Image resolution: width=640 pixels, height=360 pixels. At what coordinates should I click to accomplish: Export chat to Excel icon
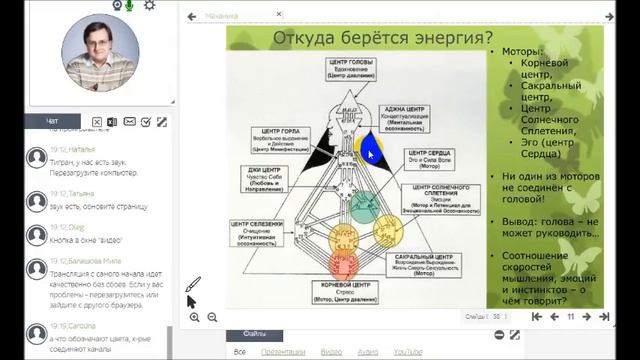click(x=112, y=122)
